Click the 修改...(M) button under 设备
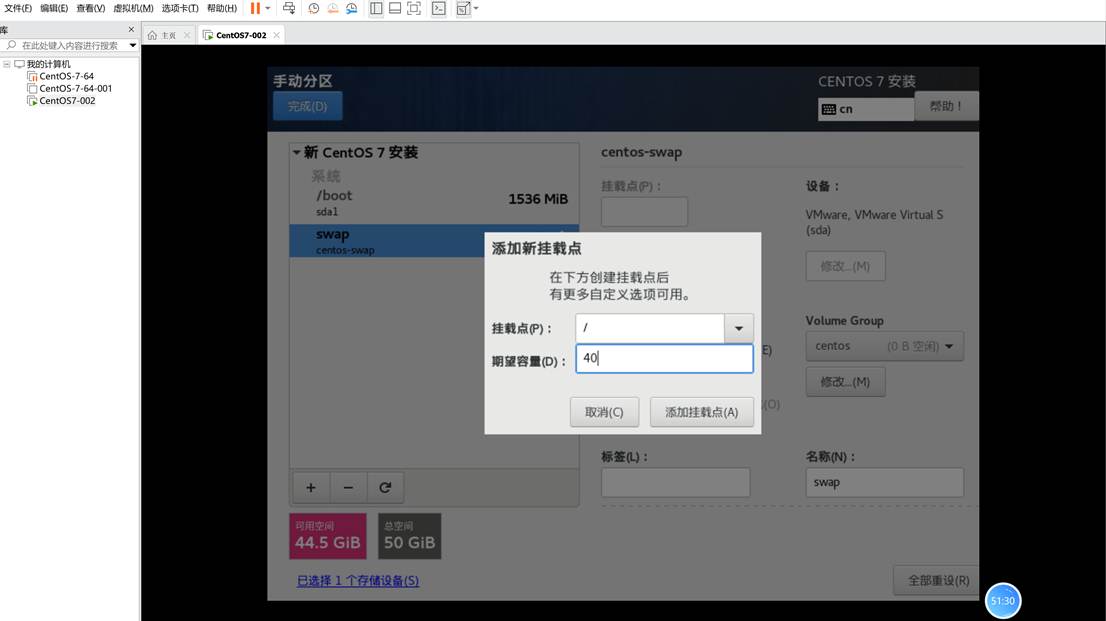The width and height of the screenshot is (1106, 621). point(845,266)
